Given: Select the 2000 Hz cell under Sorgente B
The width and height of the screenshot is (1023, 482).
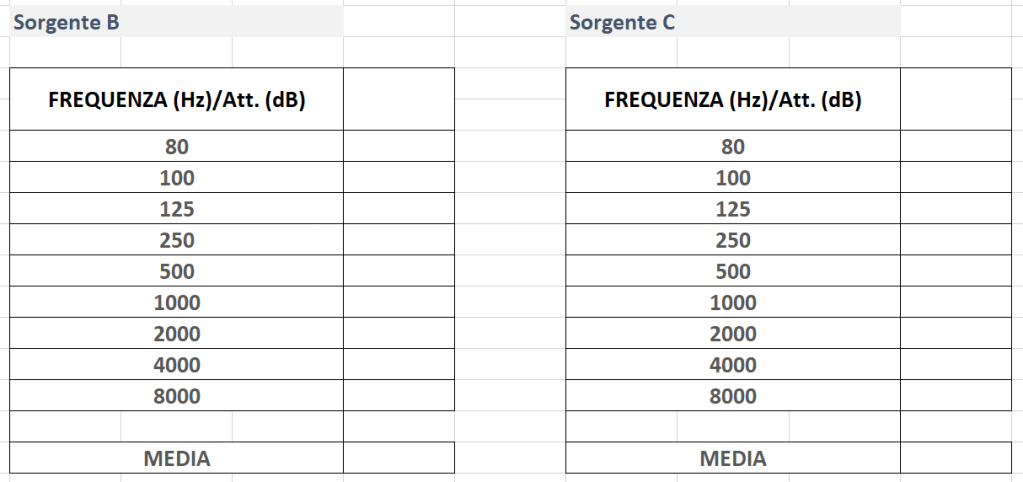Looking at the screenshot, I should pyautogui.click(x=177, y=333).
